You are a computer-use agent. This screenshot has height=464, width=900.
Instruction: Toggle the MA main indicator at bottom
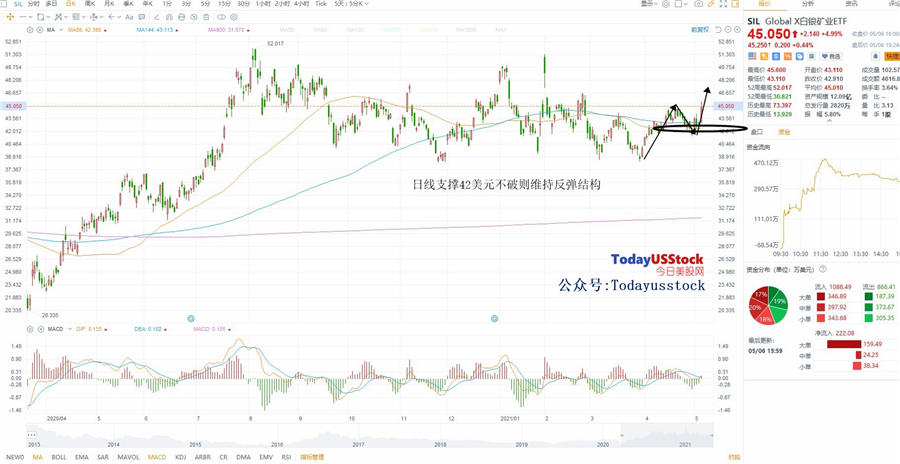(38, 457)
